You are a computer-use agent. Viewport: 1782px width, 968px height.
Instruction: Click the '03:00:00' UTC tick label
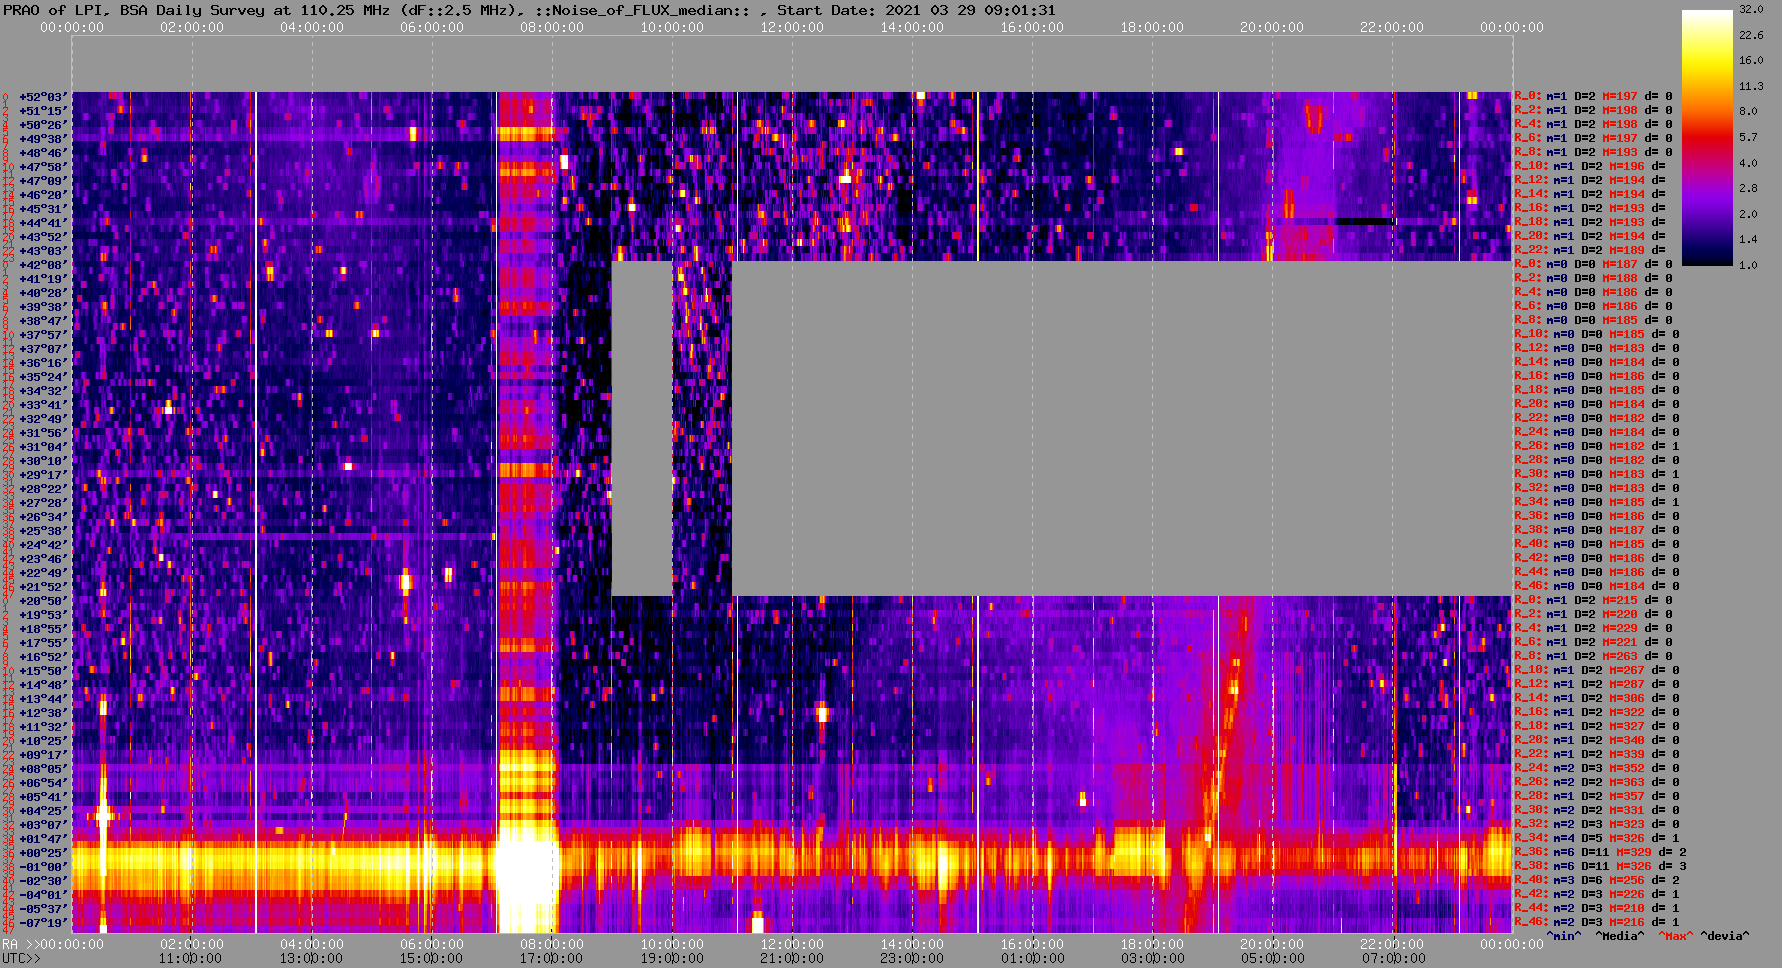coord(1152,958)
